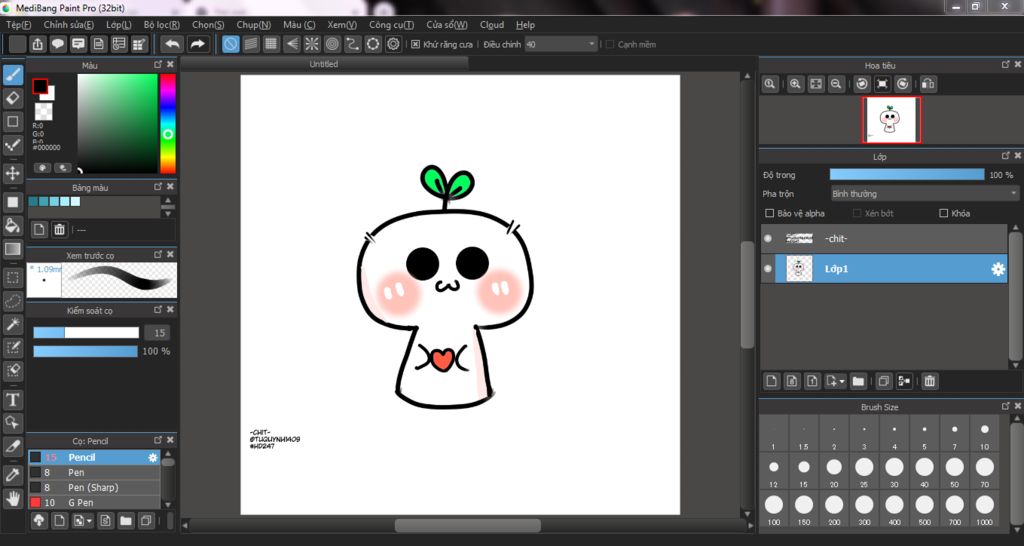1024x546 pixels.
Task: Adjust the Độ trong opacity slider
Action: 907,175
